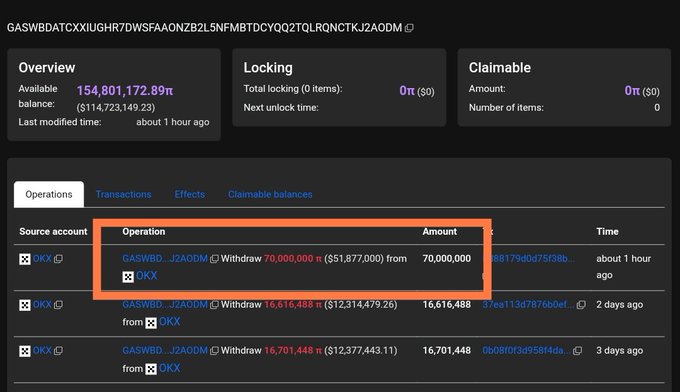Click OKX source account in 70,000,000 row
This screenshot has width=680, height=392.
[42, 258]
